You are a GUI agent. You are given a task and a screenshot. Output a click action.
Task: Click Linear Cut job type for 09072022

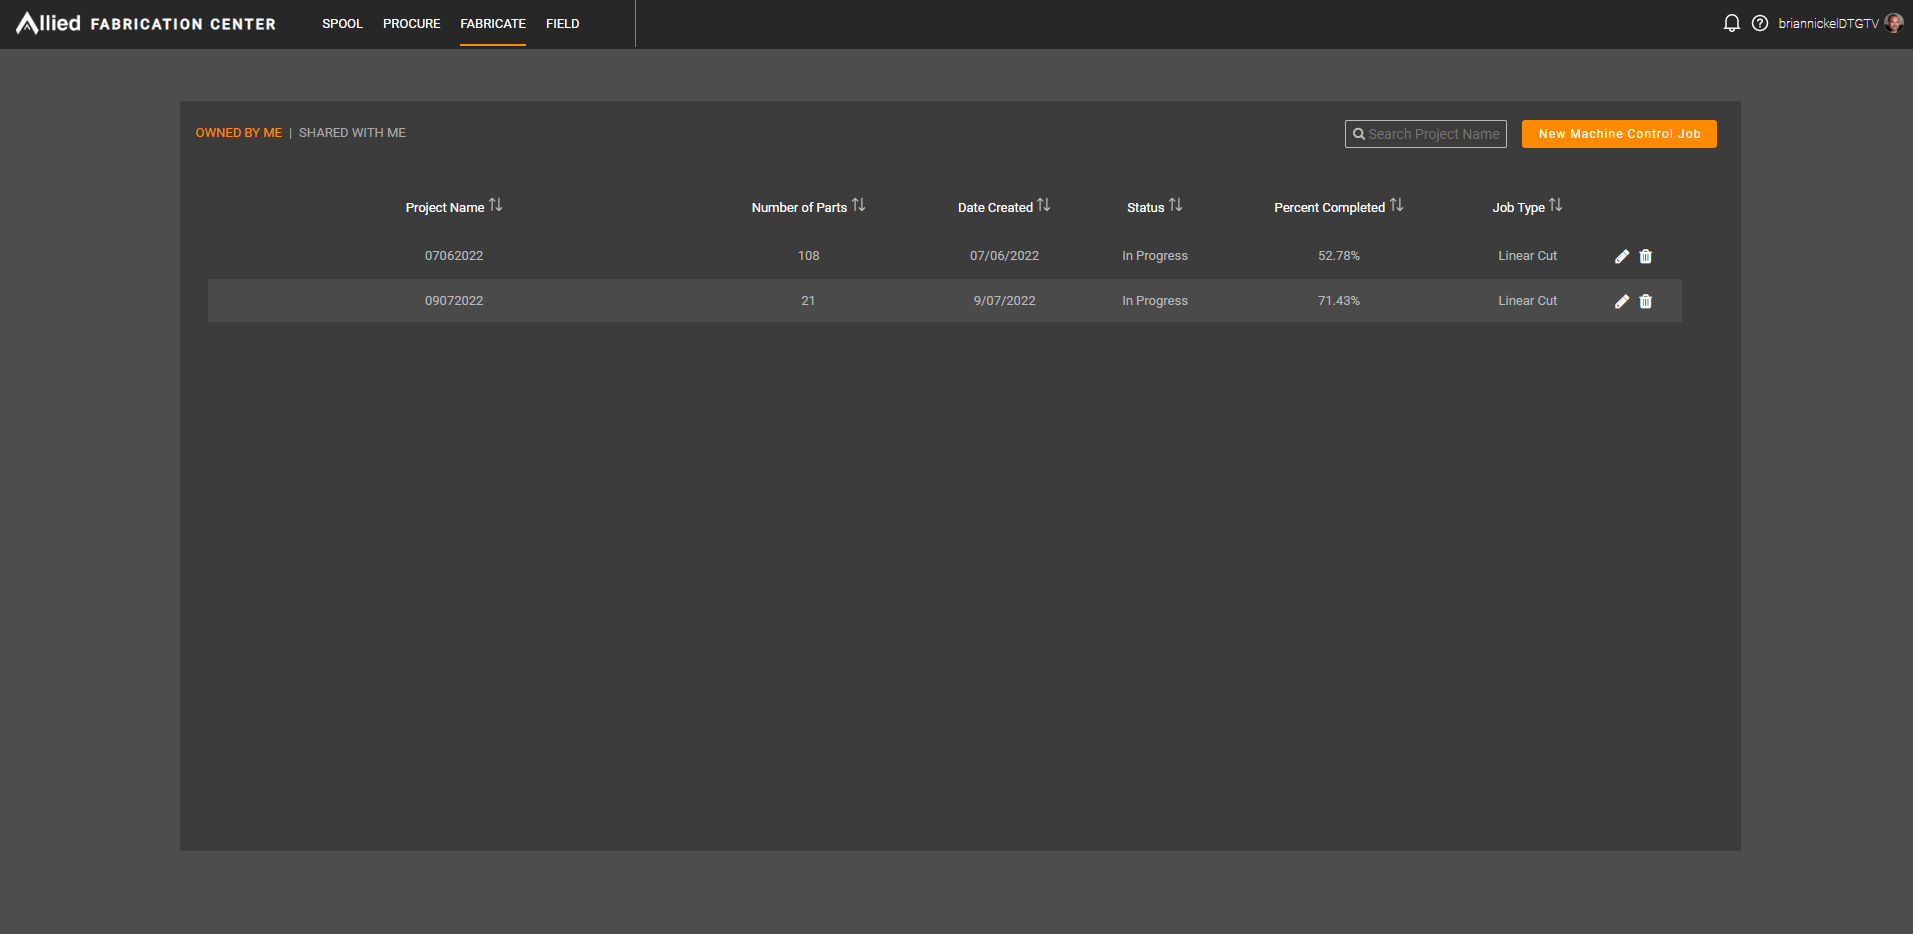click(1528, 301)
